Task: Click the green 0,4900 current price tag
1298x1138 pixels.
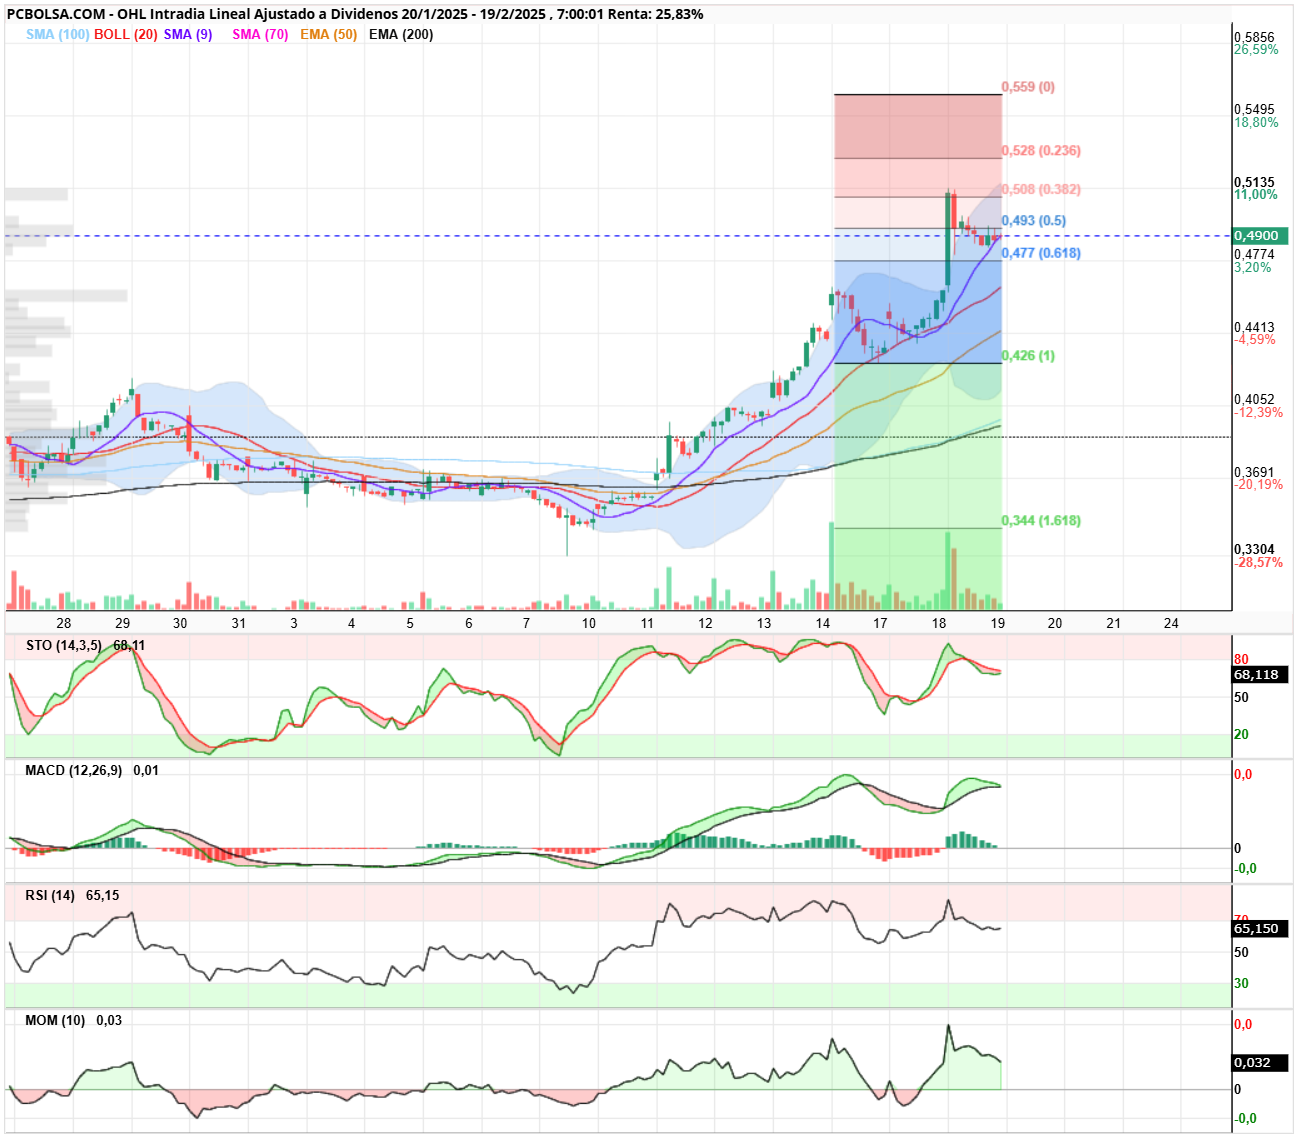Action: point(1260,236)
